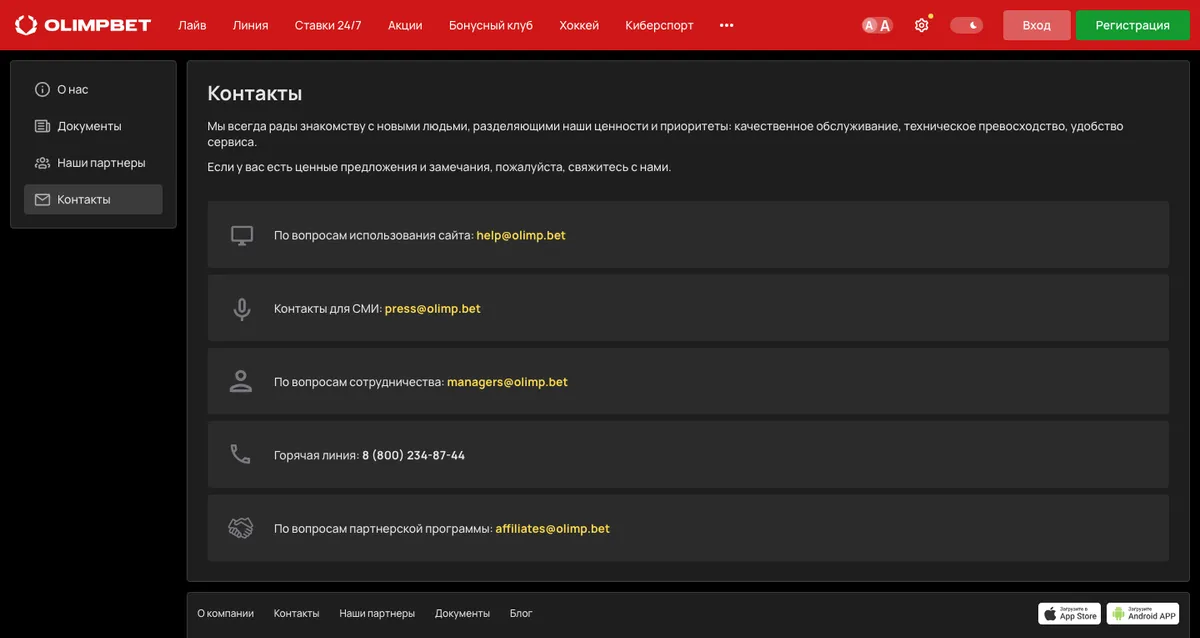Open the footer Наши партнеры link
The width and height of the screenshot is (1200, 638).
coord(377,613)
